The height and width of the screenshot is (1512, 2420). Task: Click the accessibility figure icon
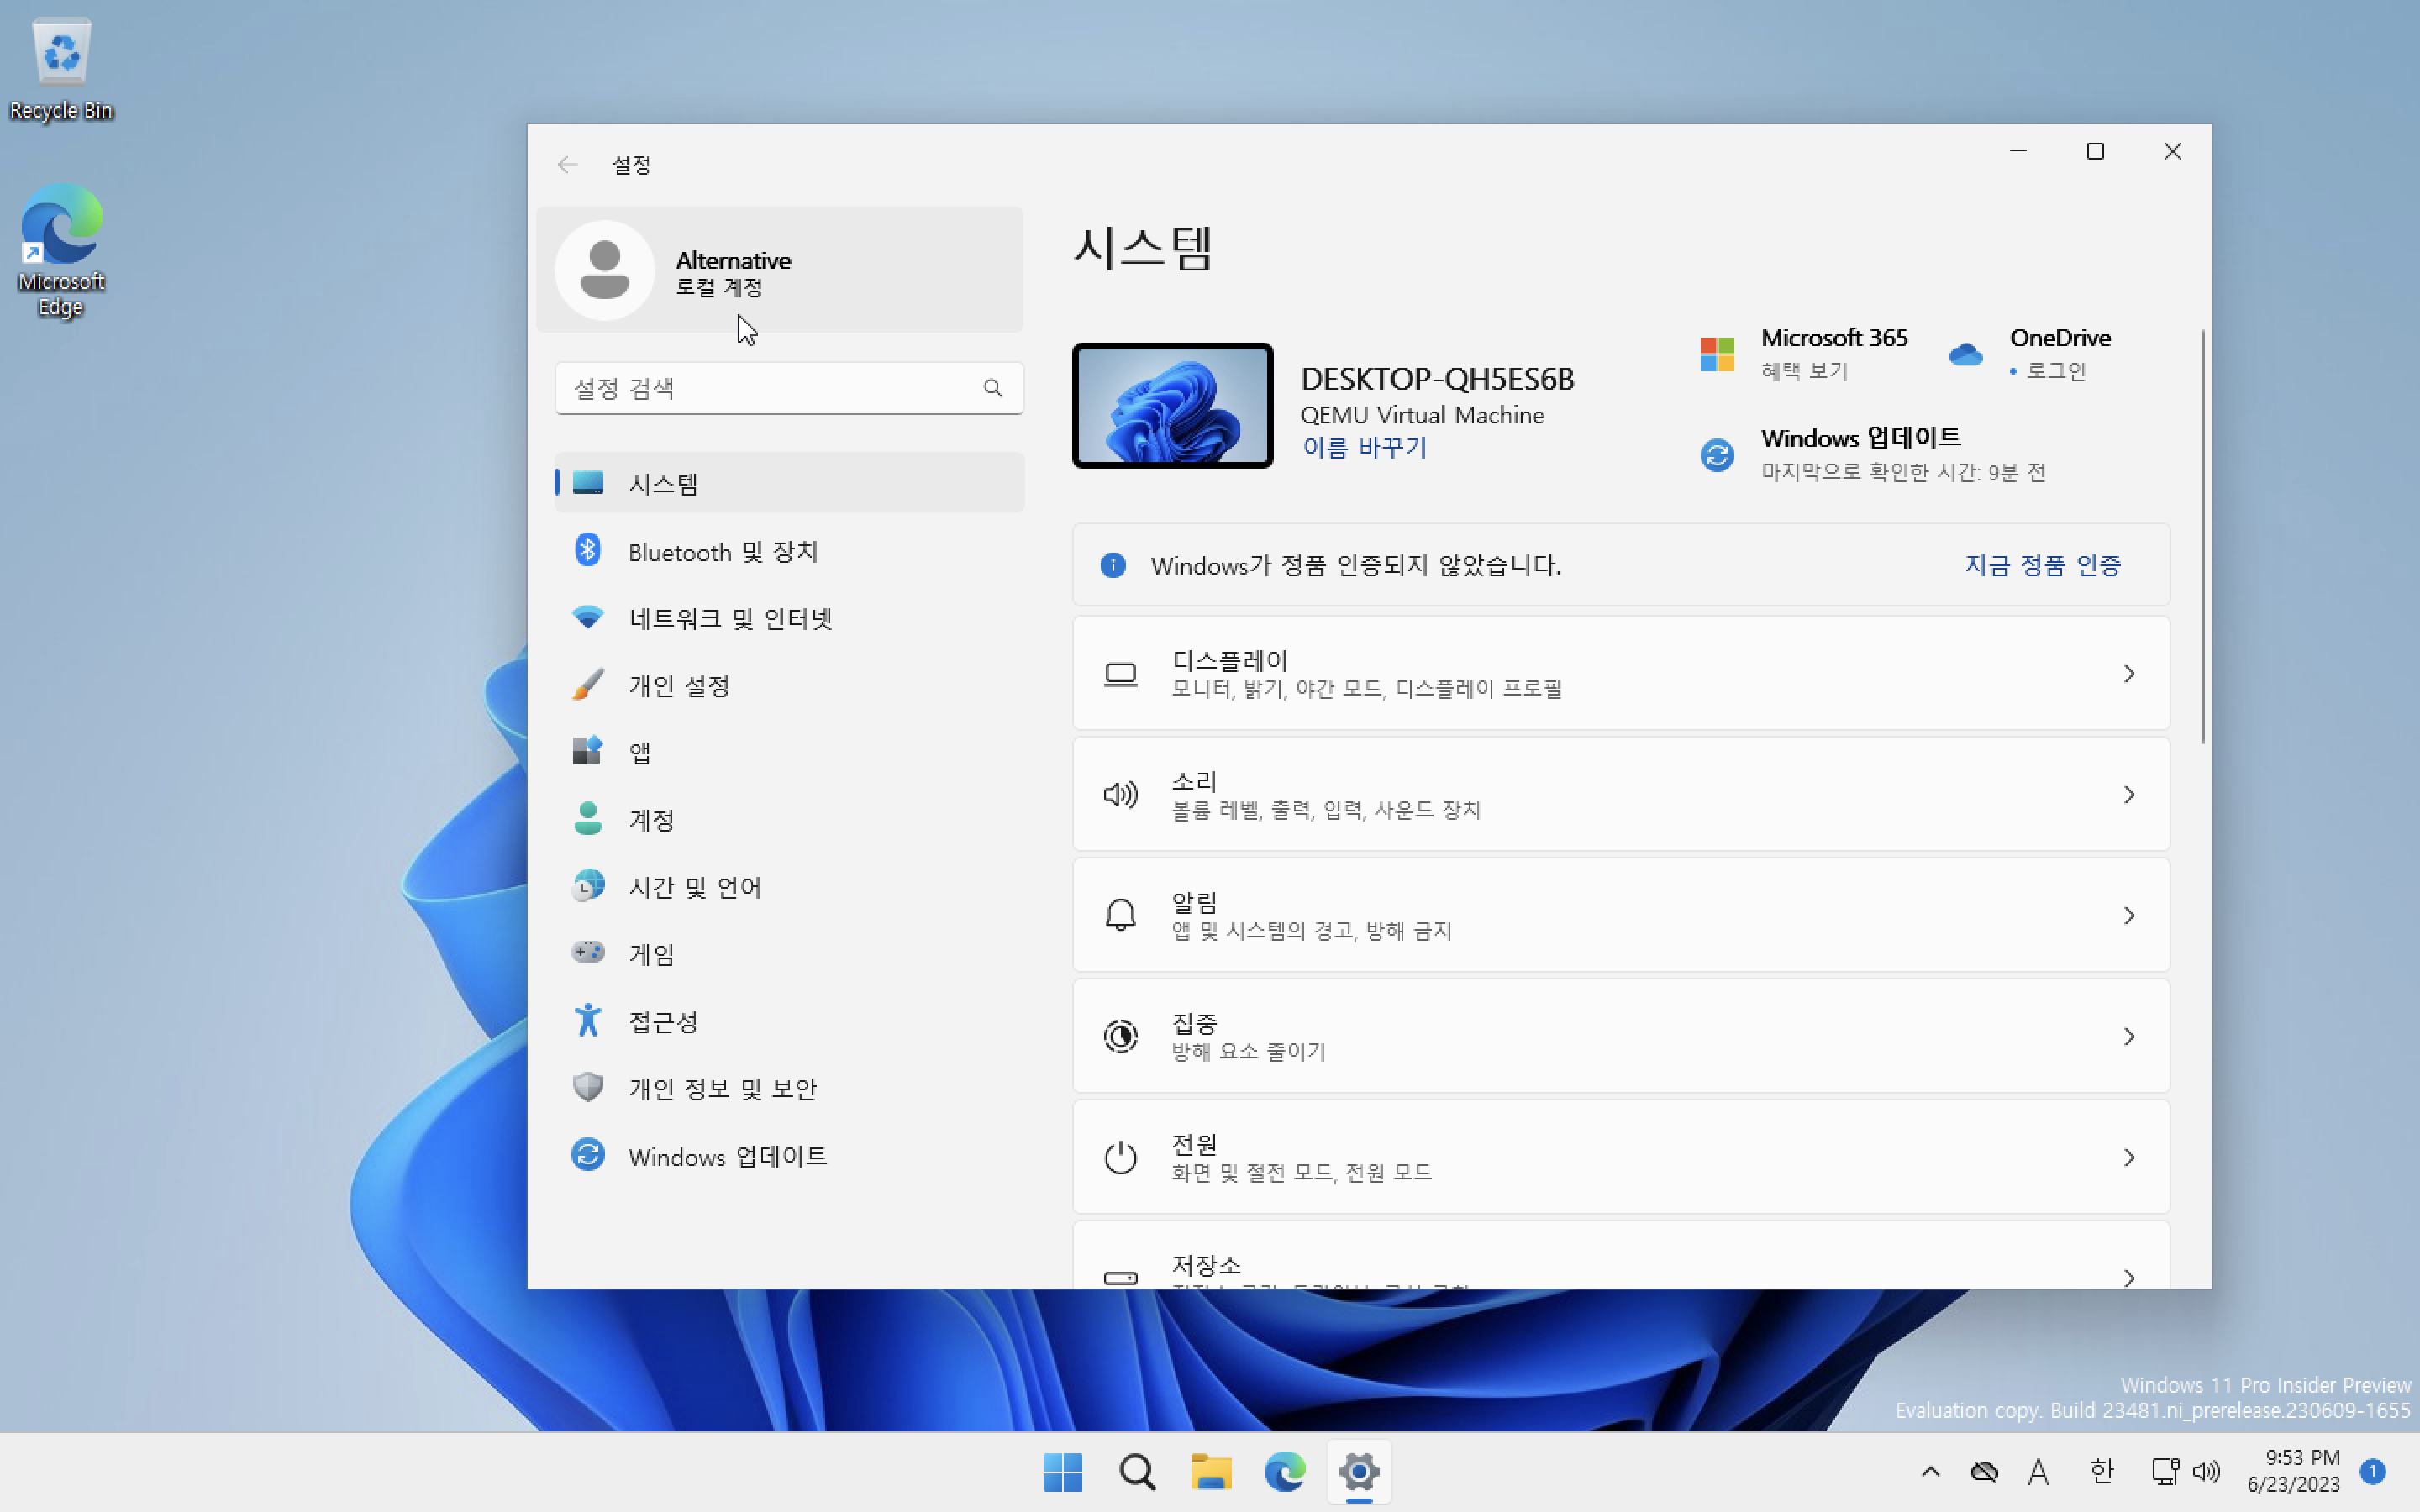point(587,1020)
